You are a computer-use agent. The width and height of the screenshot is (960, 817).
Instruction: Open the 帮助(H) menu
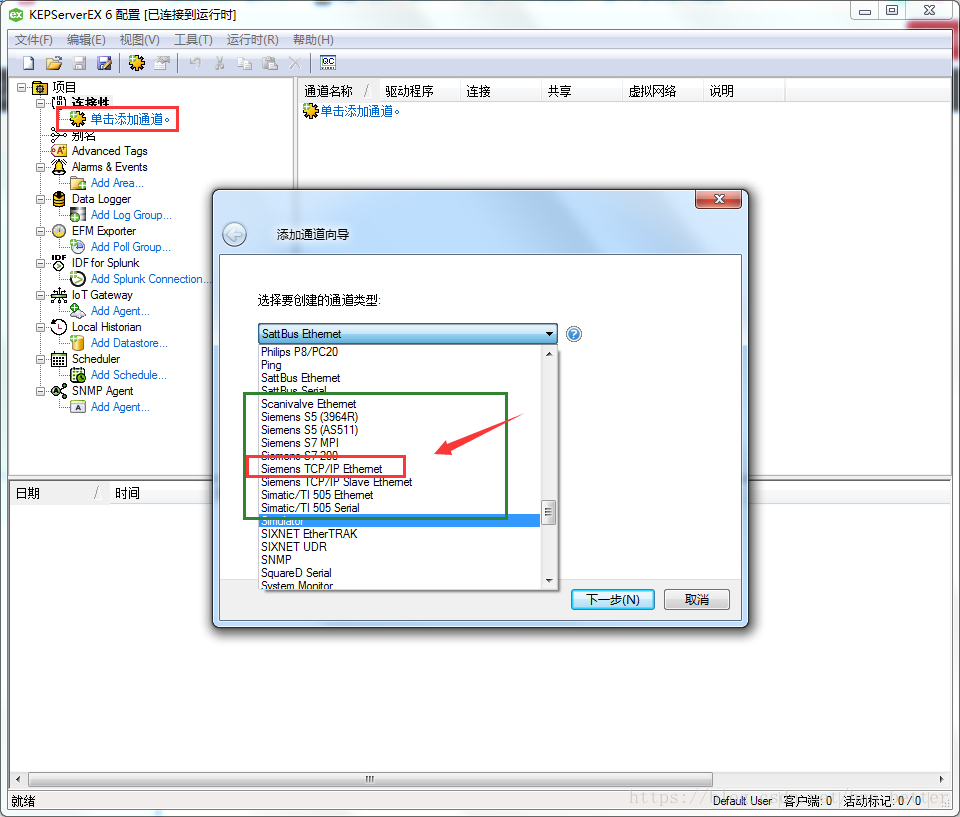tap(313, 40)
